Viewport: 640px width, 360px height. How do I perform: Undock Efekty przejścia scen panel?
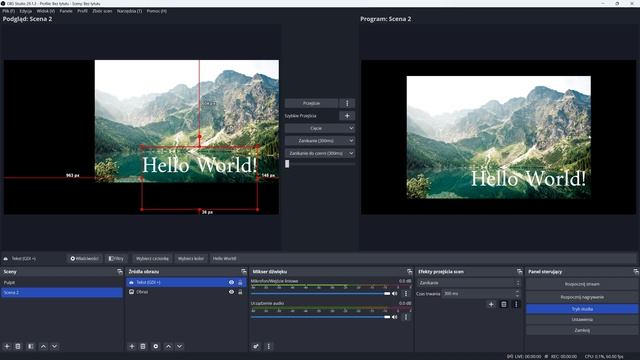[x=519, y=271]
